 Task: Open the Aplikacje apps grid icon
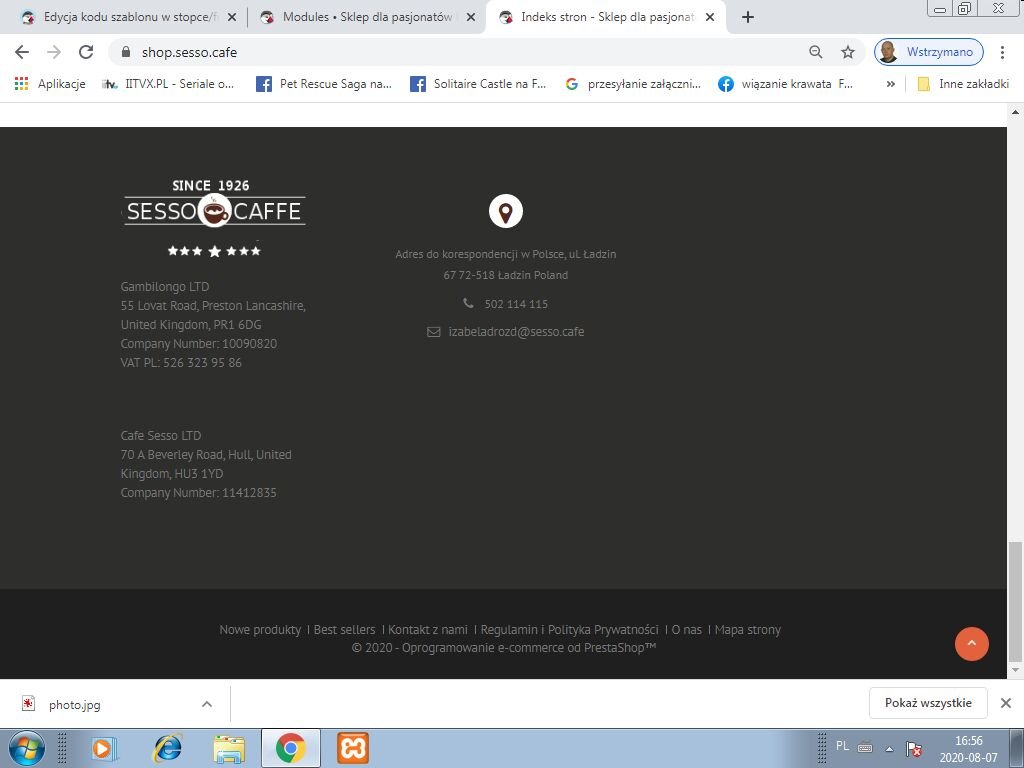point(21,84)
